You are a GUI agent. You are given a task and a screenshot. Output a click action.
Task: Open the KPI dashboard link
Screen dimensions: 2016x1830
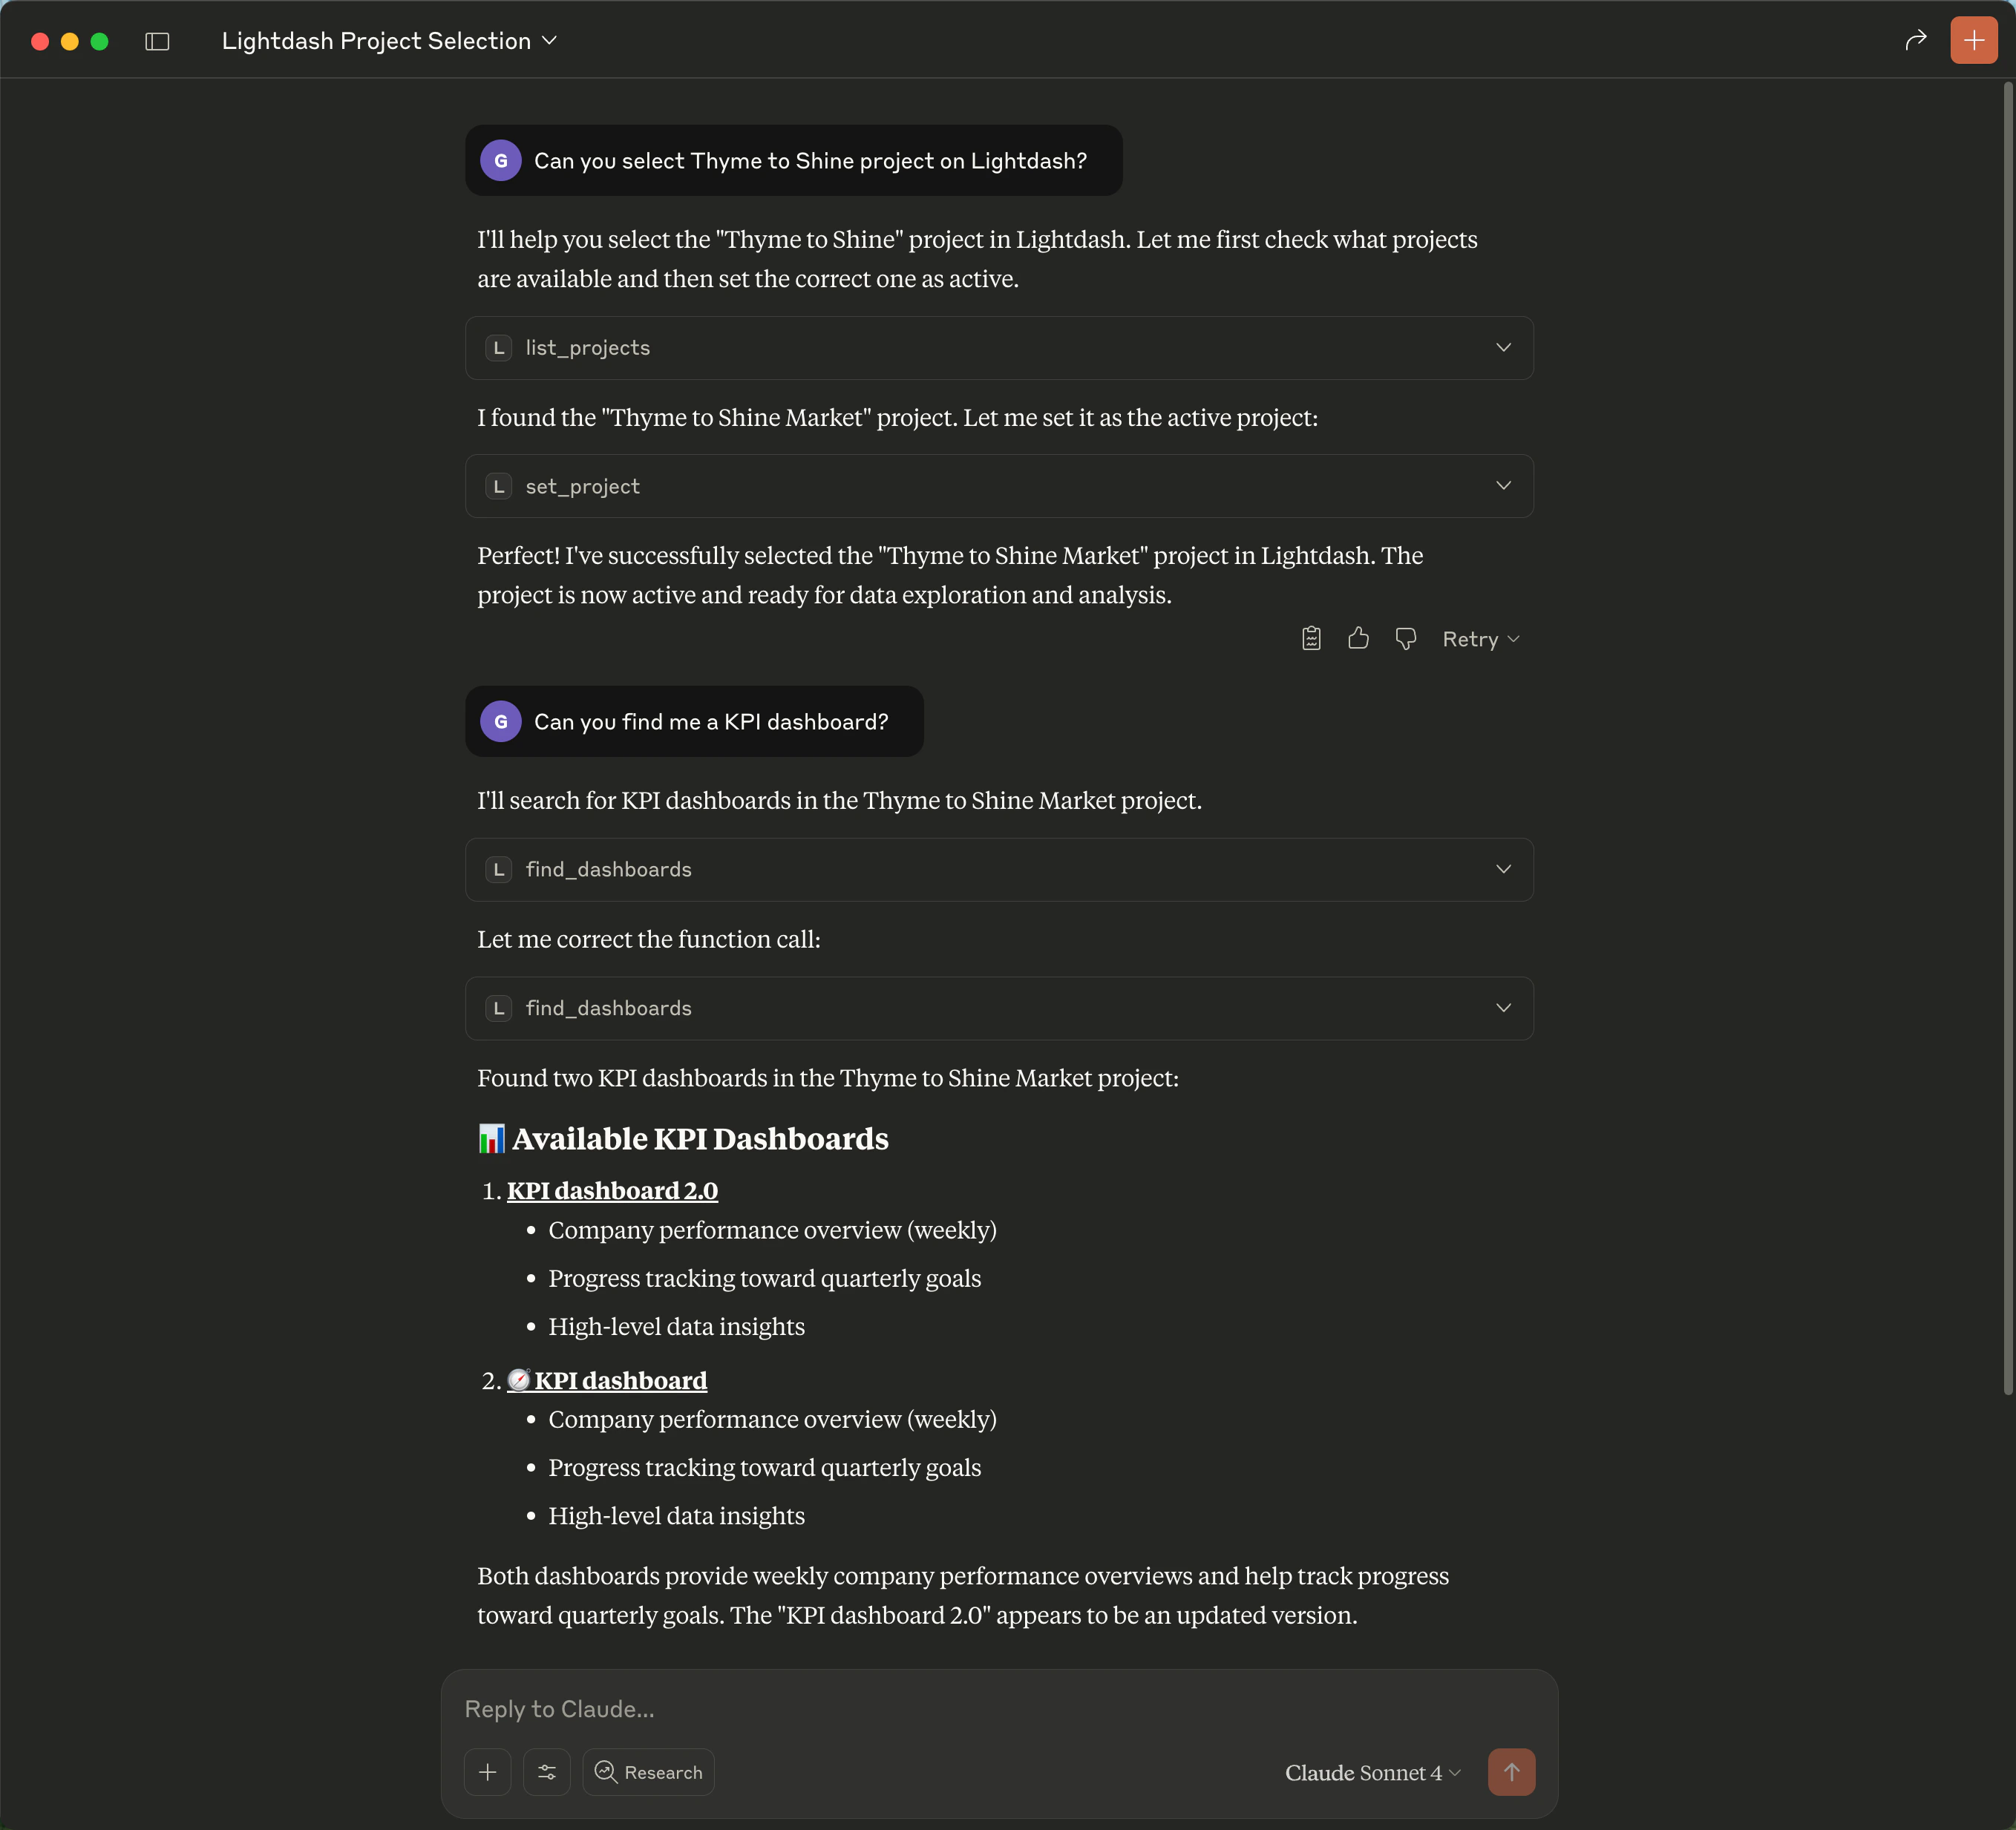point(620,1380)
